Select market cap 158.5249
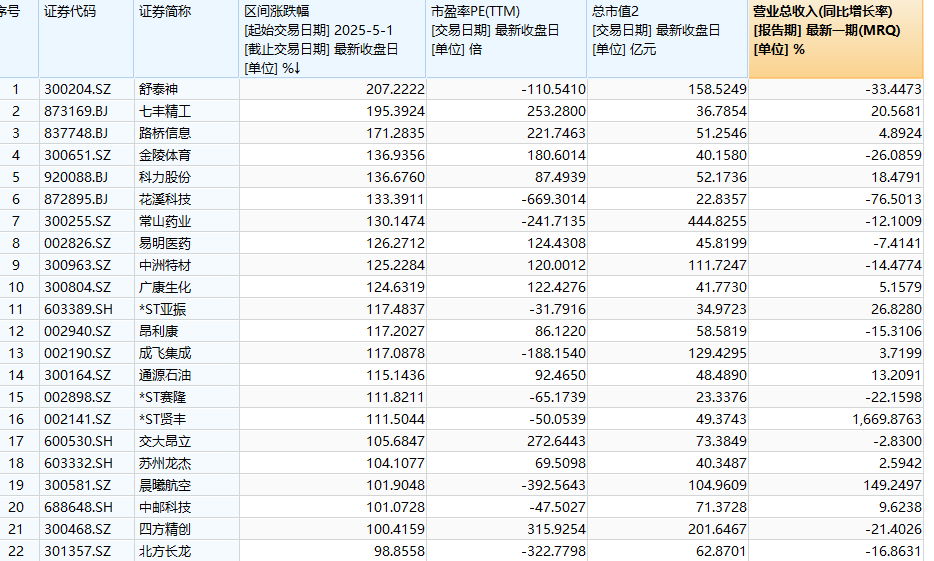The image size is (934, 561). 717,89
